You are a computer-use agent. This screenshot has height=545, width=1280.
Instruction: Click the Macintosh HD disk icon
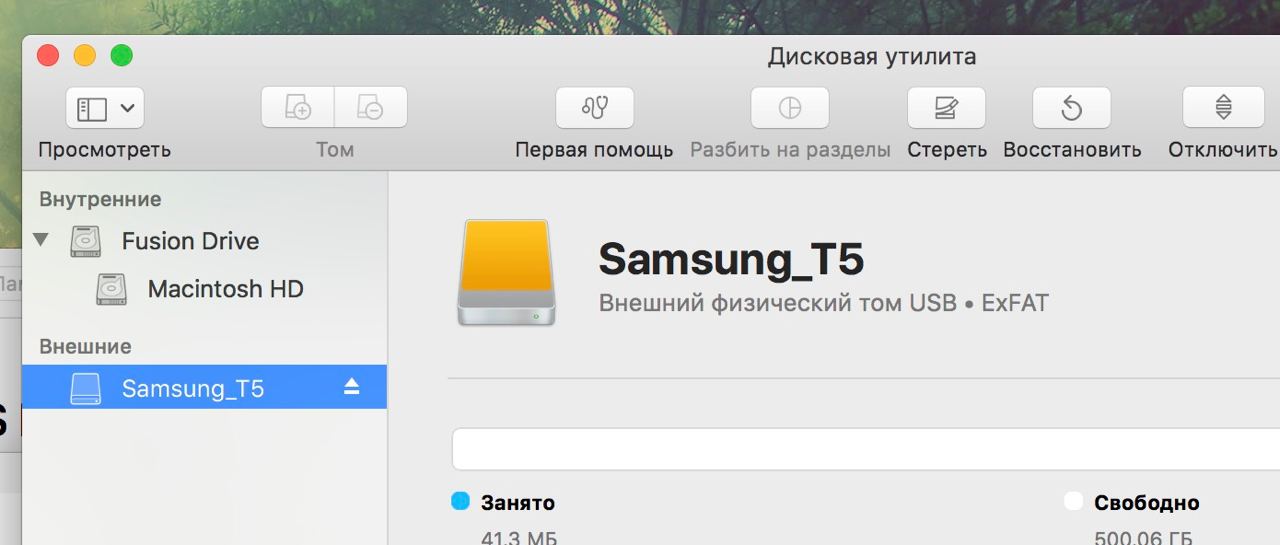111,289
